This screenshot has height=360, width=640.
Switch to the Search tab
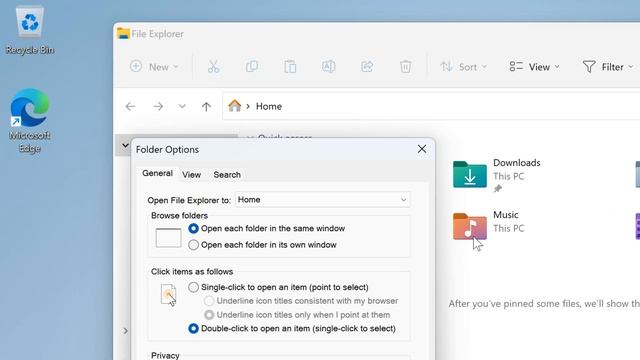(x=227, y=175)
